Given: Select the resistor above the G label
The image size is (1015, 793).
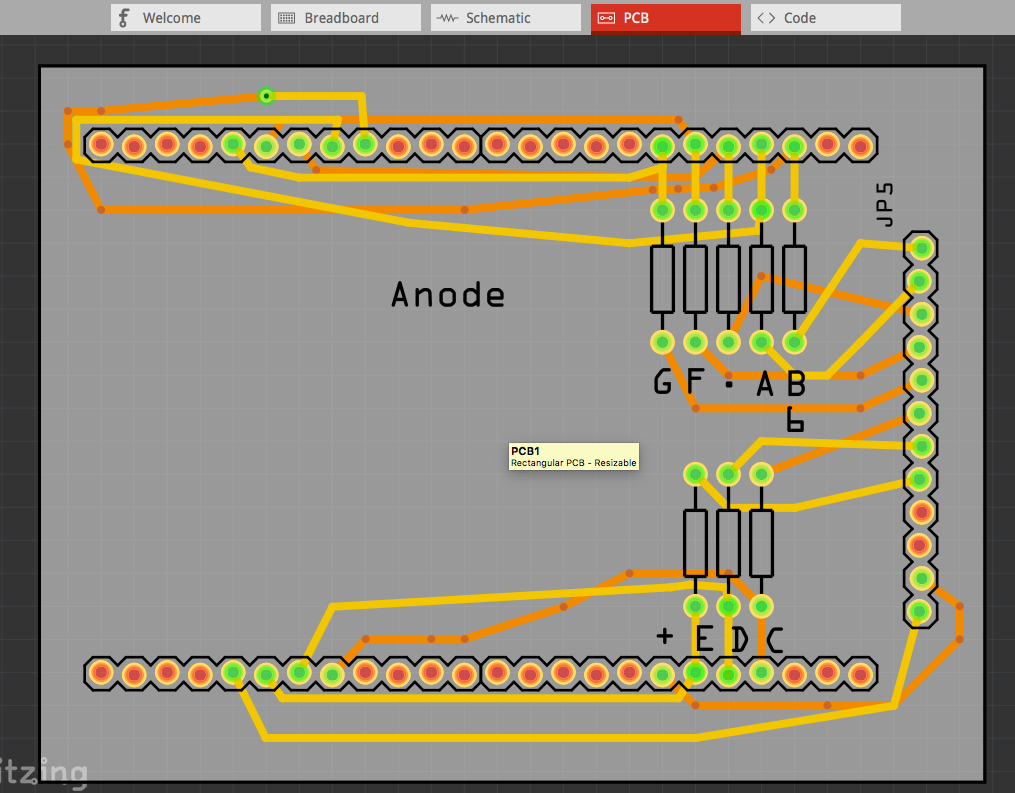Looking at the screenshot, I should coord(662,279).
